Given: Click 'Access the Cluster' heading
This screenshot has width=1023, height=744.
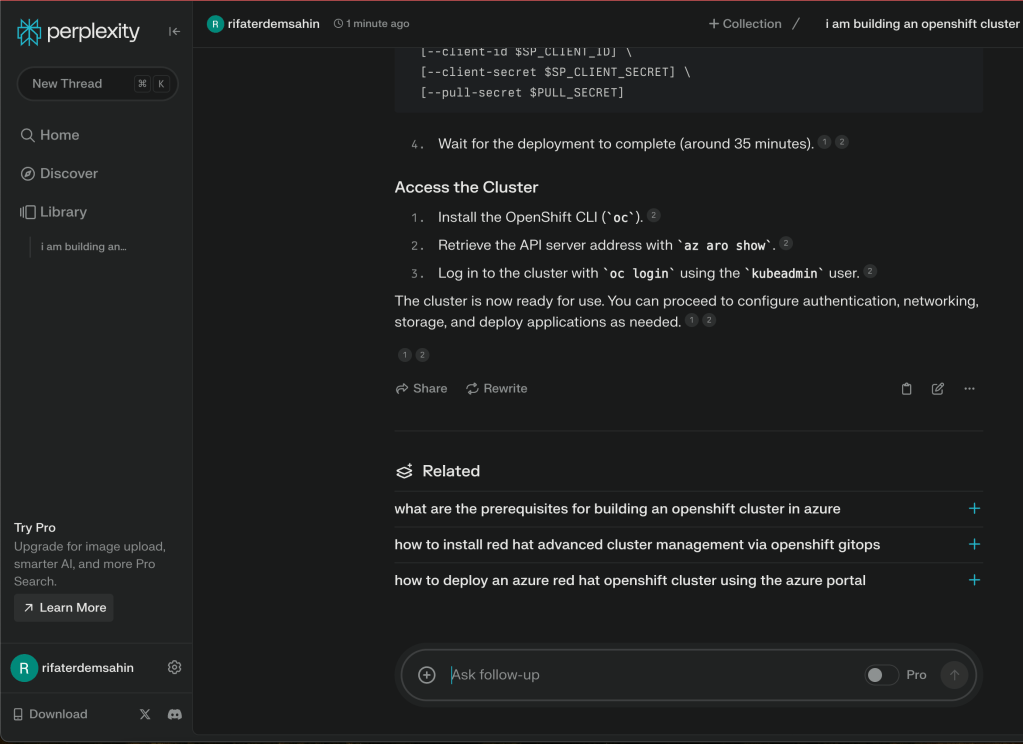Looking at the screenshot, I should pyautogui.click(x=466, y=187).
